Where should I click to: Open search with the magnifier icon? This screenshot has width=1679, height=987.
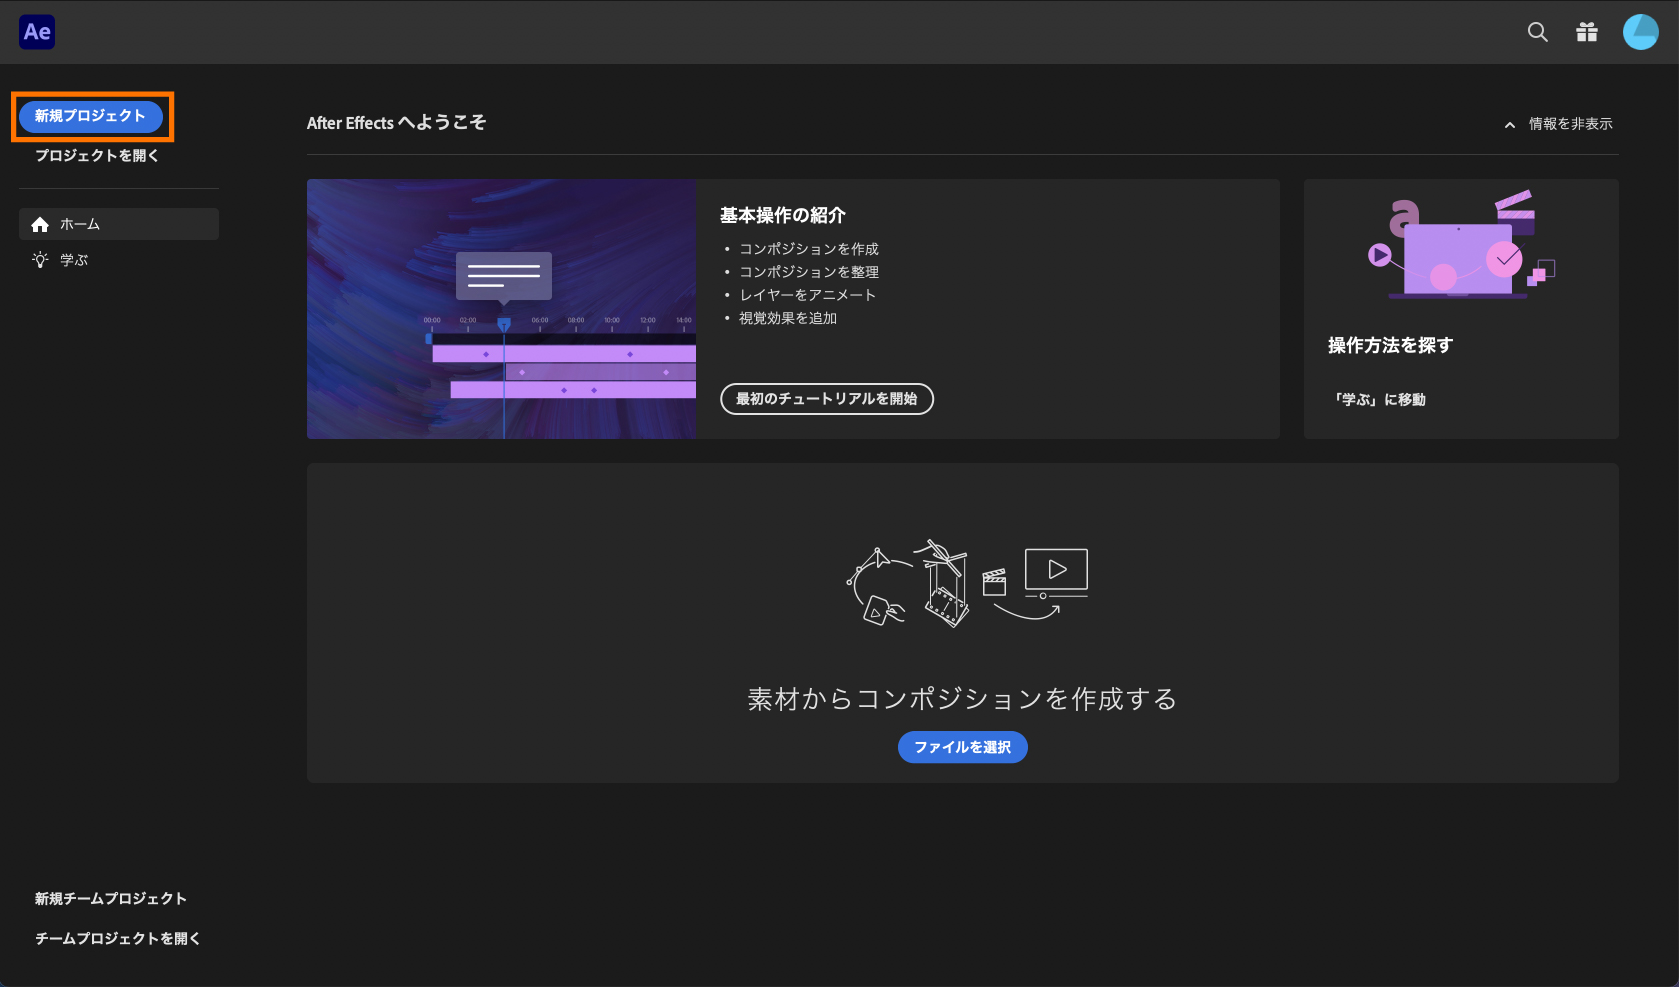[1537, 32]
